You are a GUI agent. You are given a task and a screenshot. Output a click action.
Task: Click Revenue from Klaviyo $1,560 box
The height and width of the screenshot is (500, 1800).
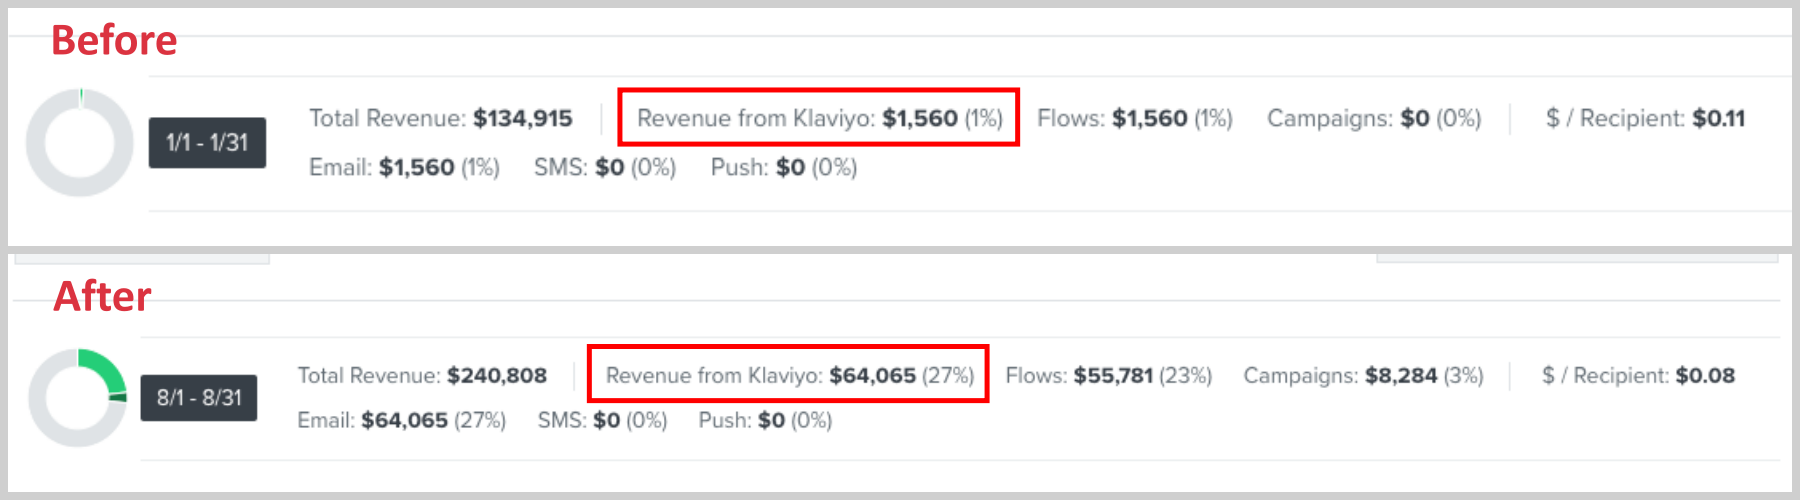[819, 118]
